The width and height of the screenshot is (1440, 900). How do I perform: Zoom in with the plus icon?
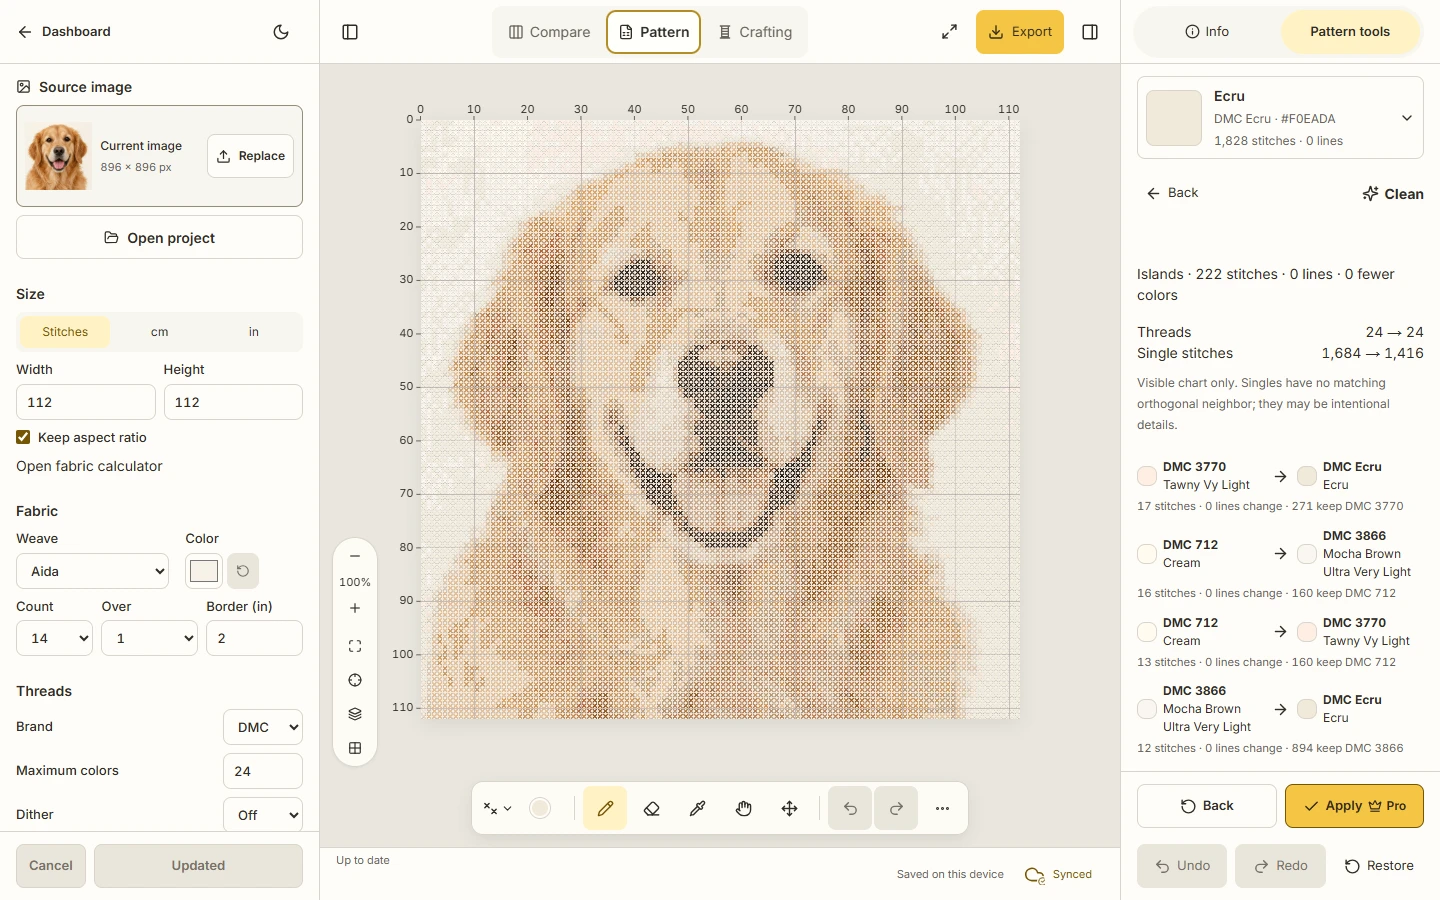click(355, 608)
